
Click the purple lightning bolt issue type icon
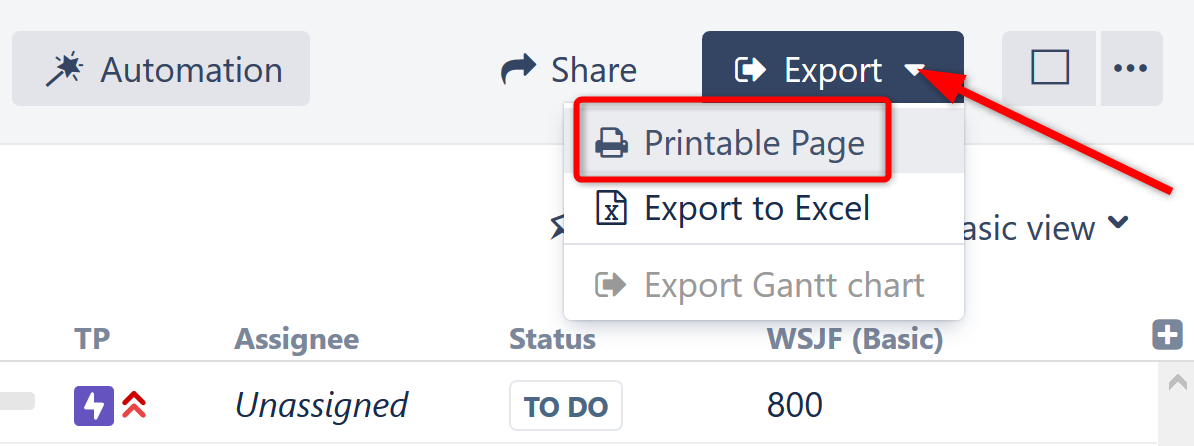[x=94, y=405]
